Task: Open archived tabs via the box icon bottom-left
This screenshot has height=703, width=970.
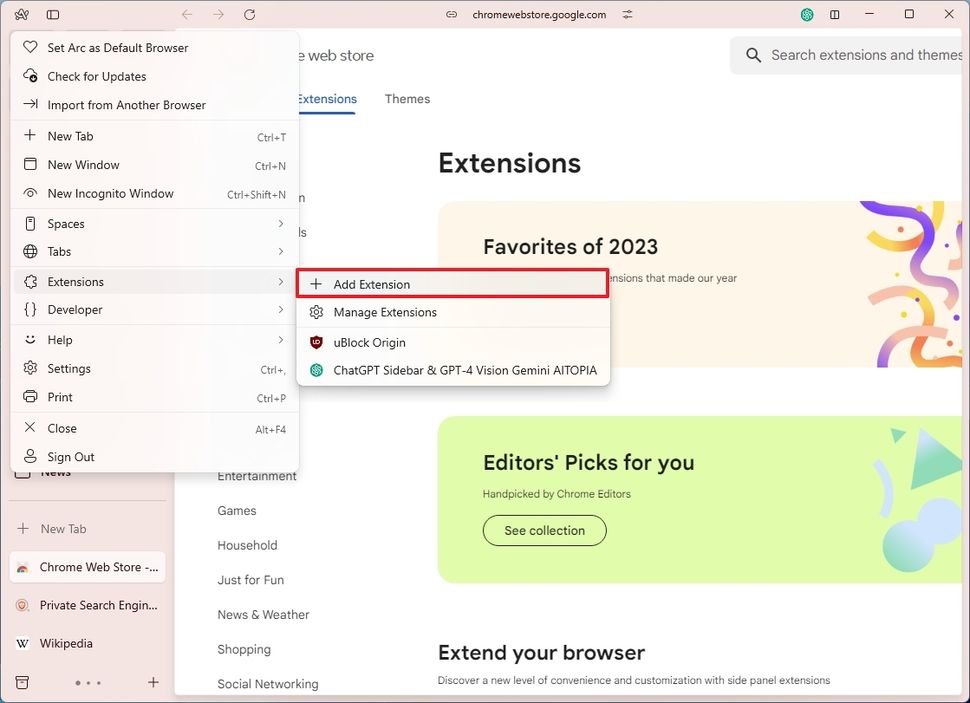Action: (22, 682)
